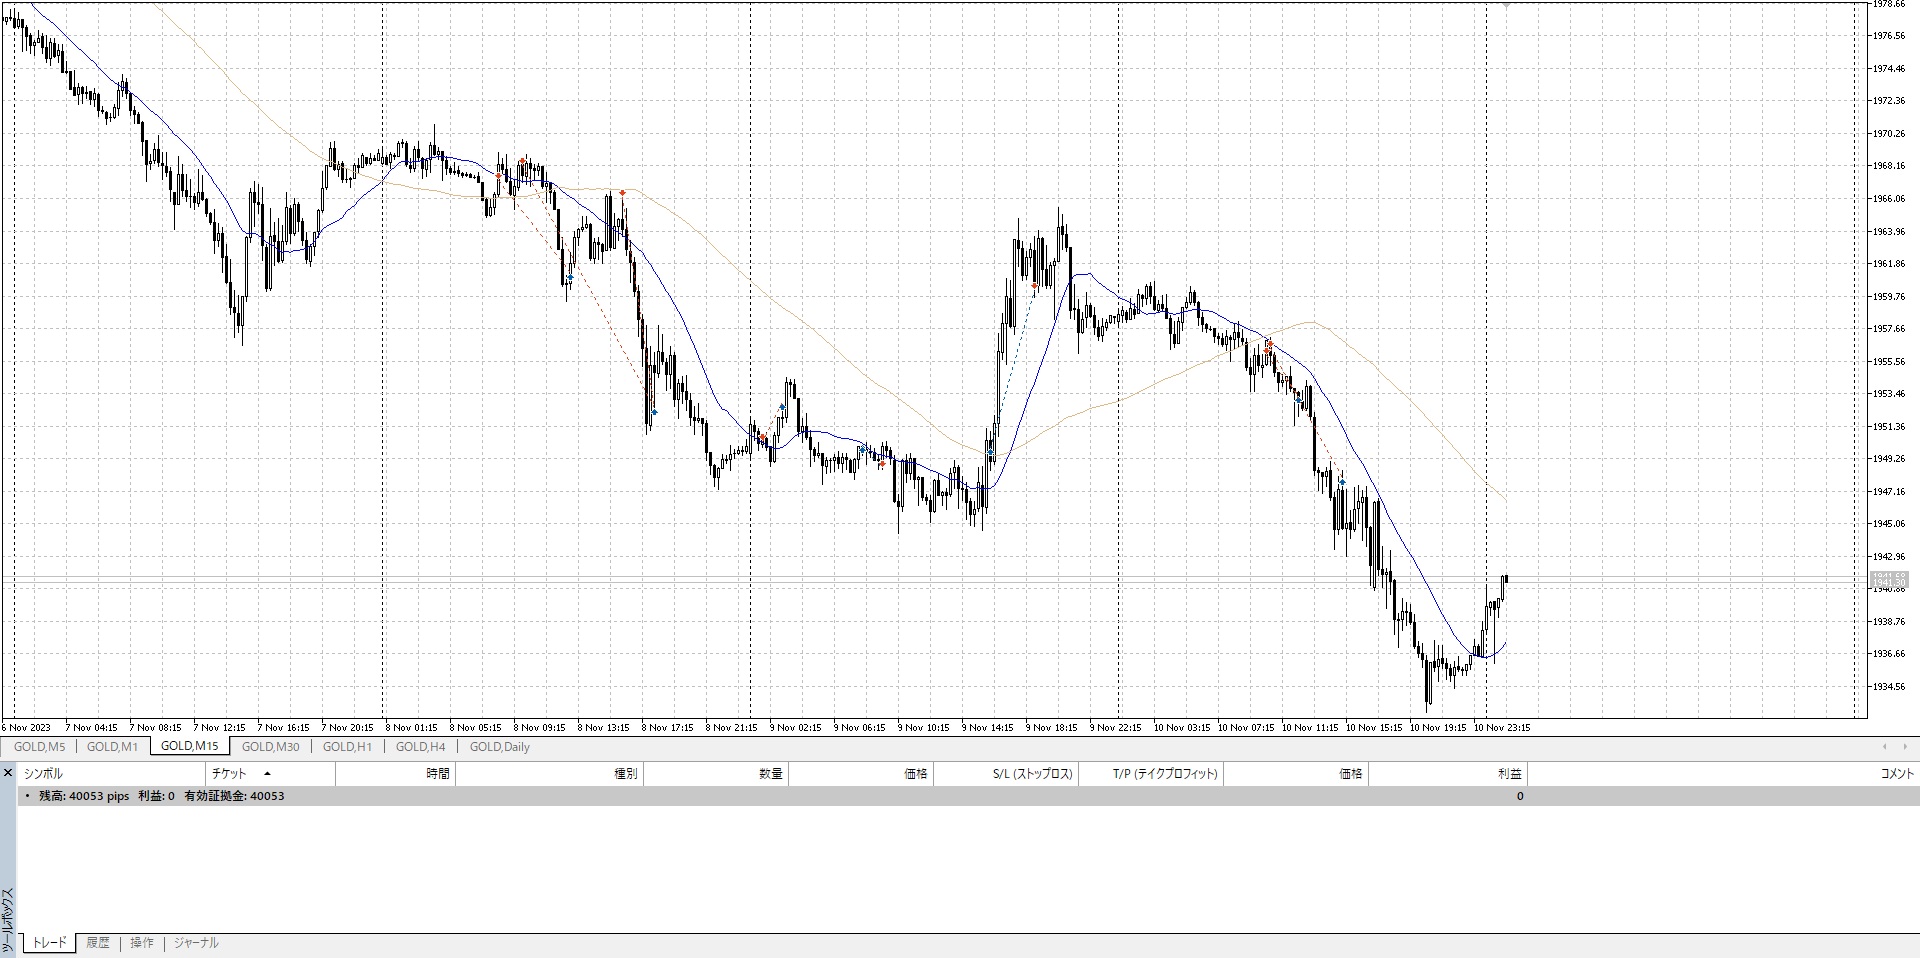Click the chart shift triangle marker
Image resolution: width=1920 pixels, height=958 pixels.
coord(1506,5)
